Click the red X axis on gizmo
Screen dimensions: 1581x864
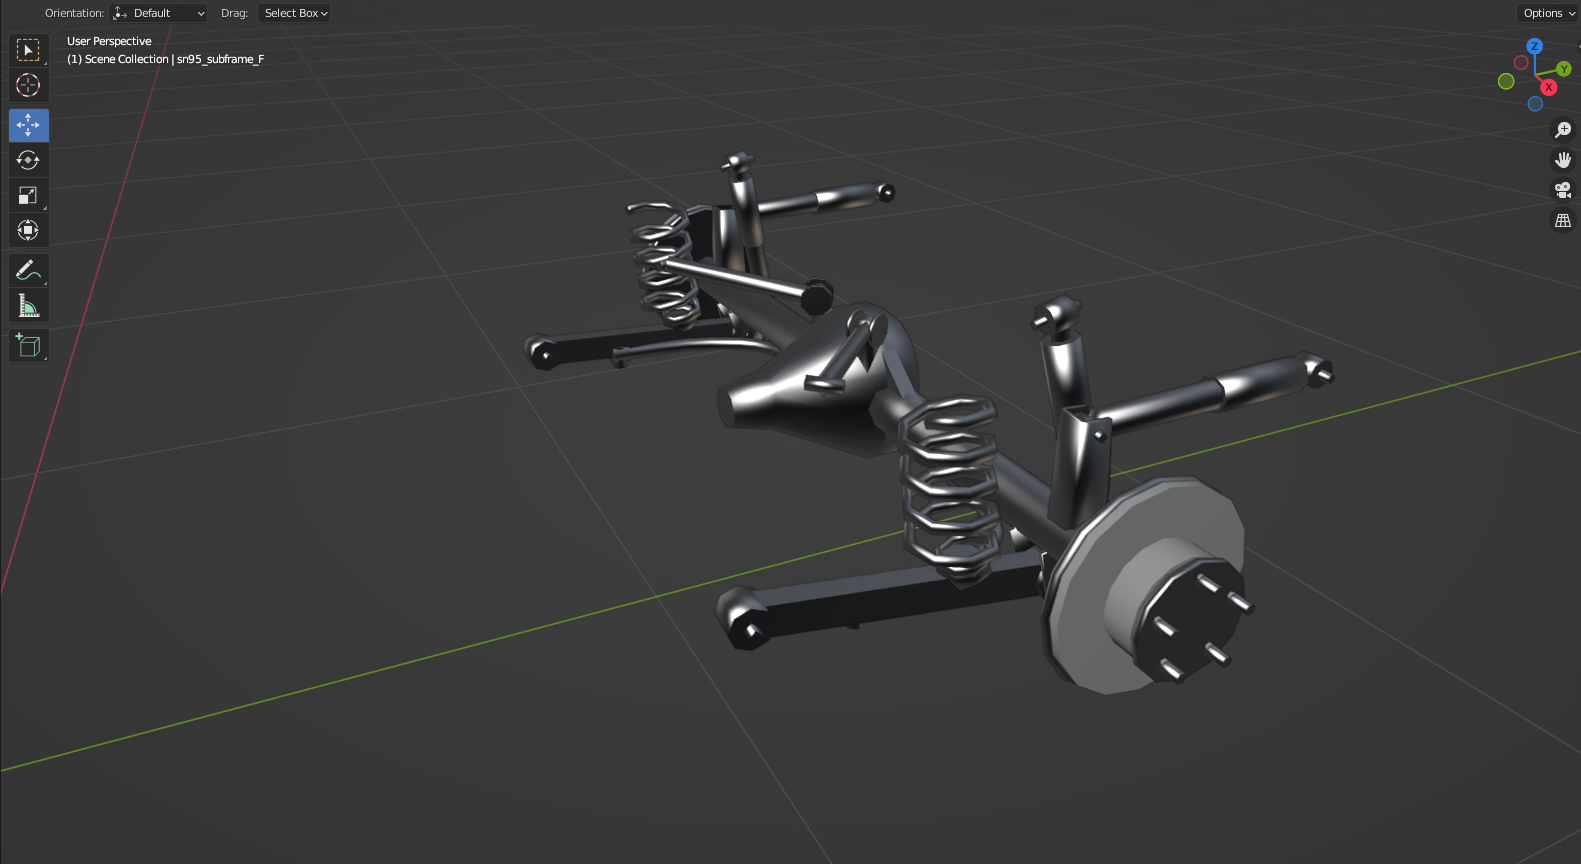(x=1548, y=87)
